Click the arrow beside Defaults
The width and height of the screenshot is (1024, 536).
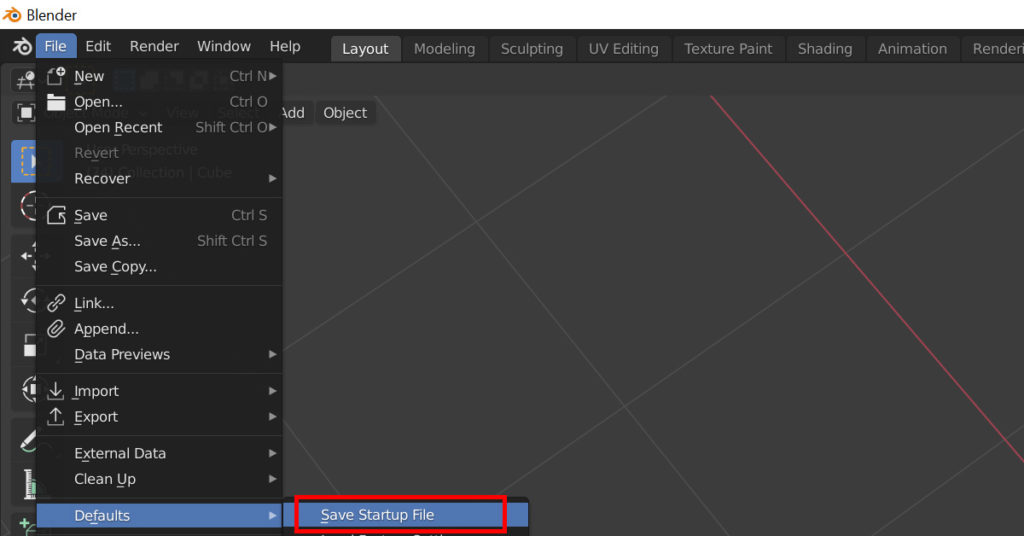272,516
